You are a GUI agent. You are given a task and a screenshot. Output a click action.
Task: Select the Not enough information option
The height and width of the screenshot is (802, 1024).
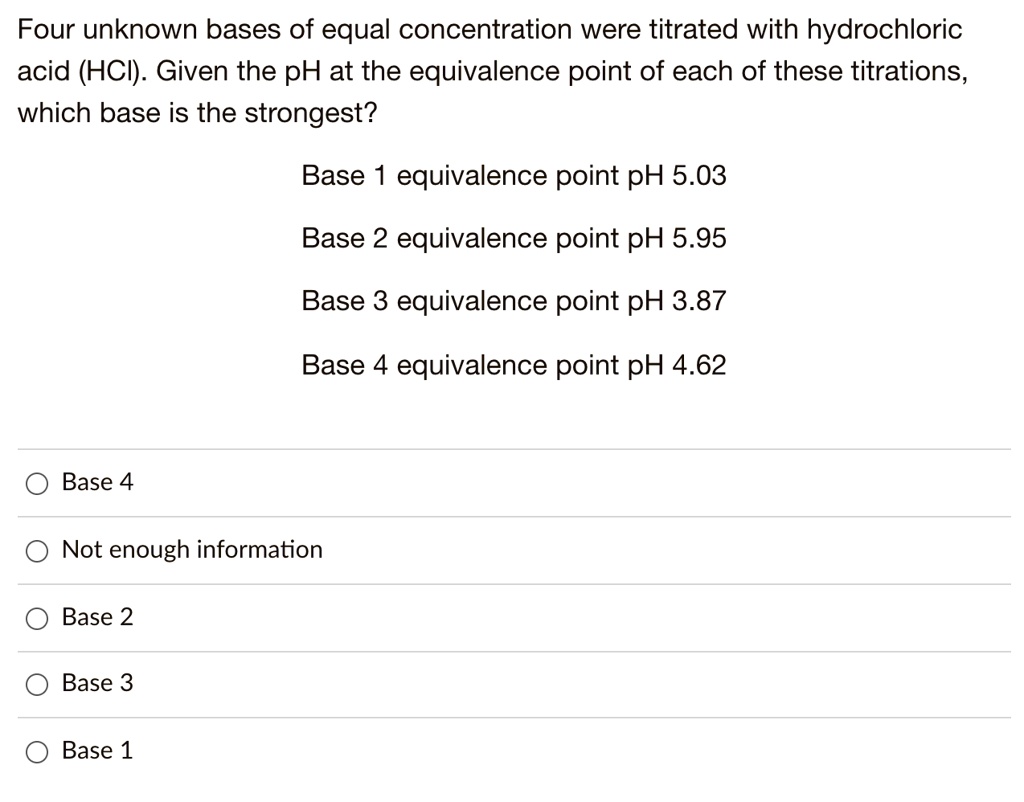37,549
